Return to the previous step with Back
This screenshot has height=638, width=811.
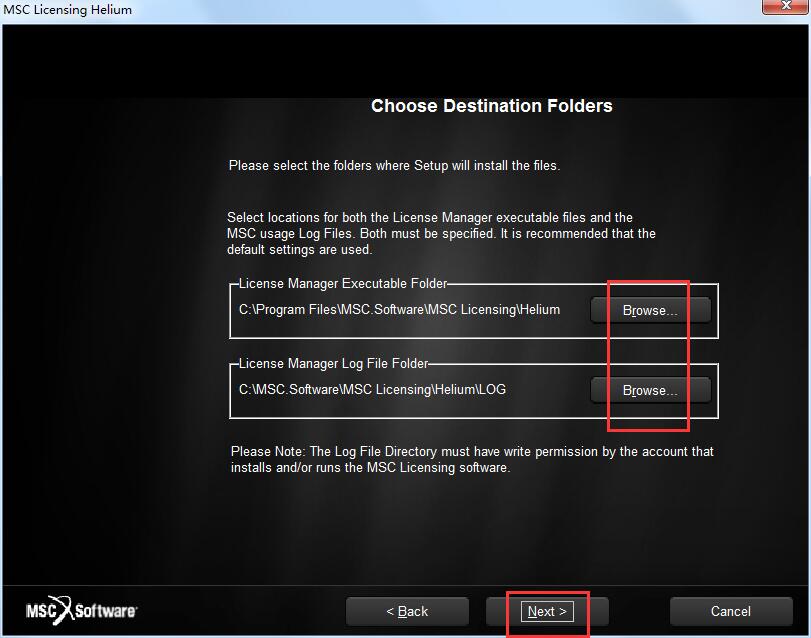pos(407,611)
